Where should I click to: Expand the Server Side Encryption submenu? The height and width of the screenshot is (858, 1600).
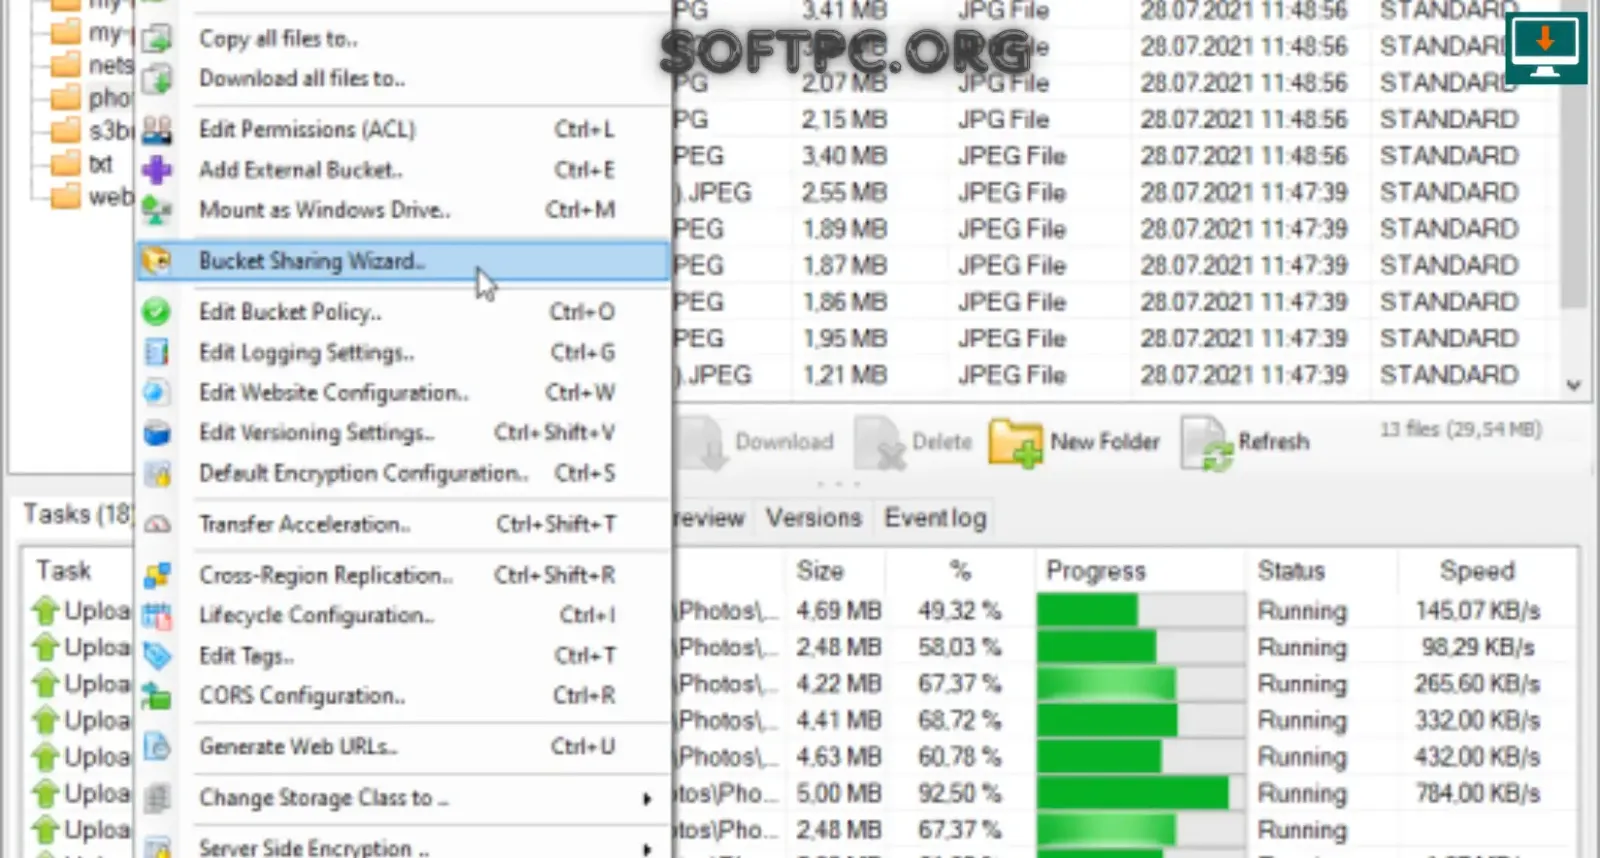pos(647,848)
